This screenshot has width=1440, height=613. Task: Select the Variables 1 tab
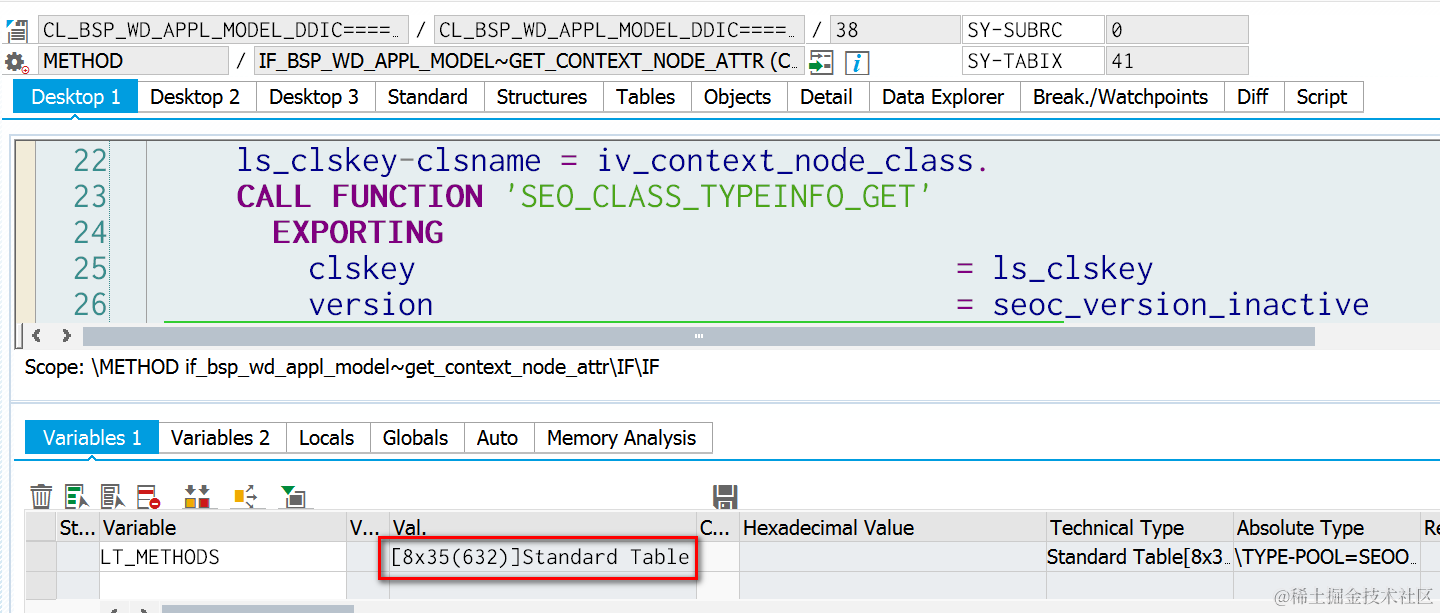[x=92, y=438]
